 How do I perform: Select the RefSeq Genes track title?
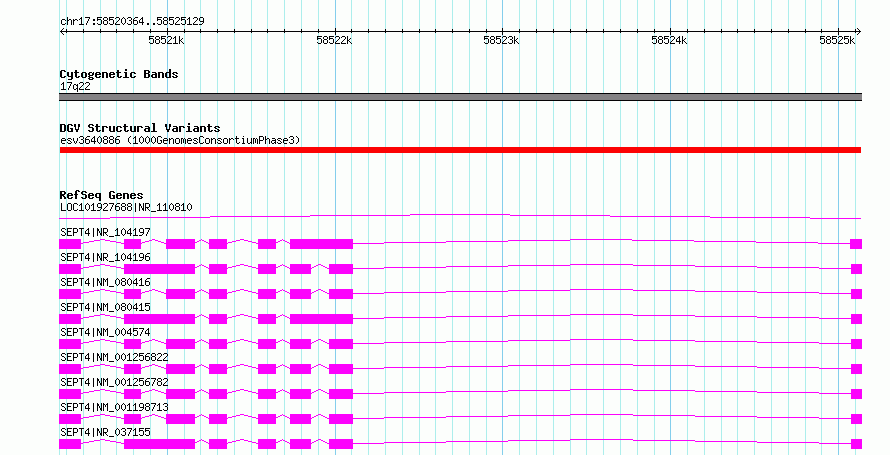click(101, 195)
